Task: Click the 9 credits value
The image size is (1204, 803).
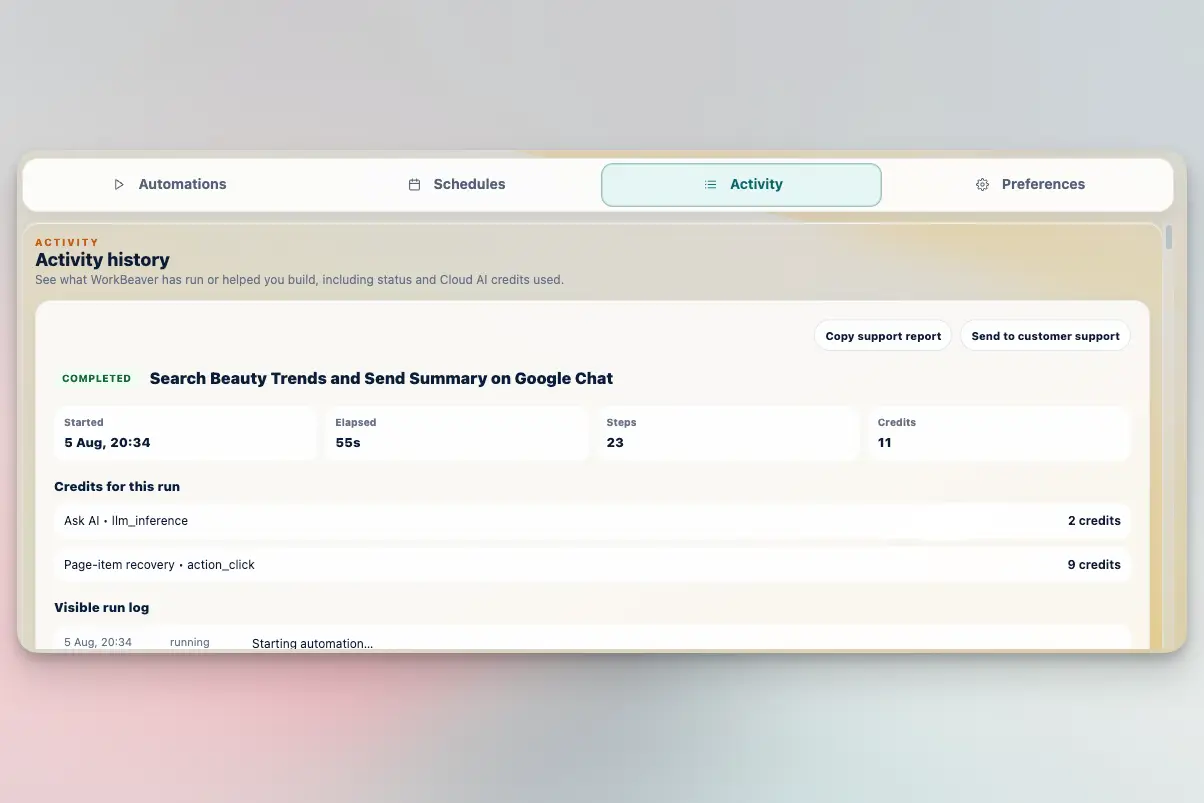Action: (1094, 565)
